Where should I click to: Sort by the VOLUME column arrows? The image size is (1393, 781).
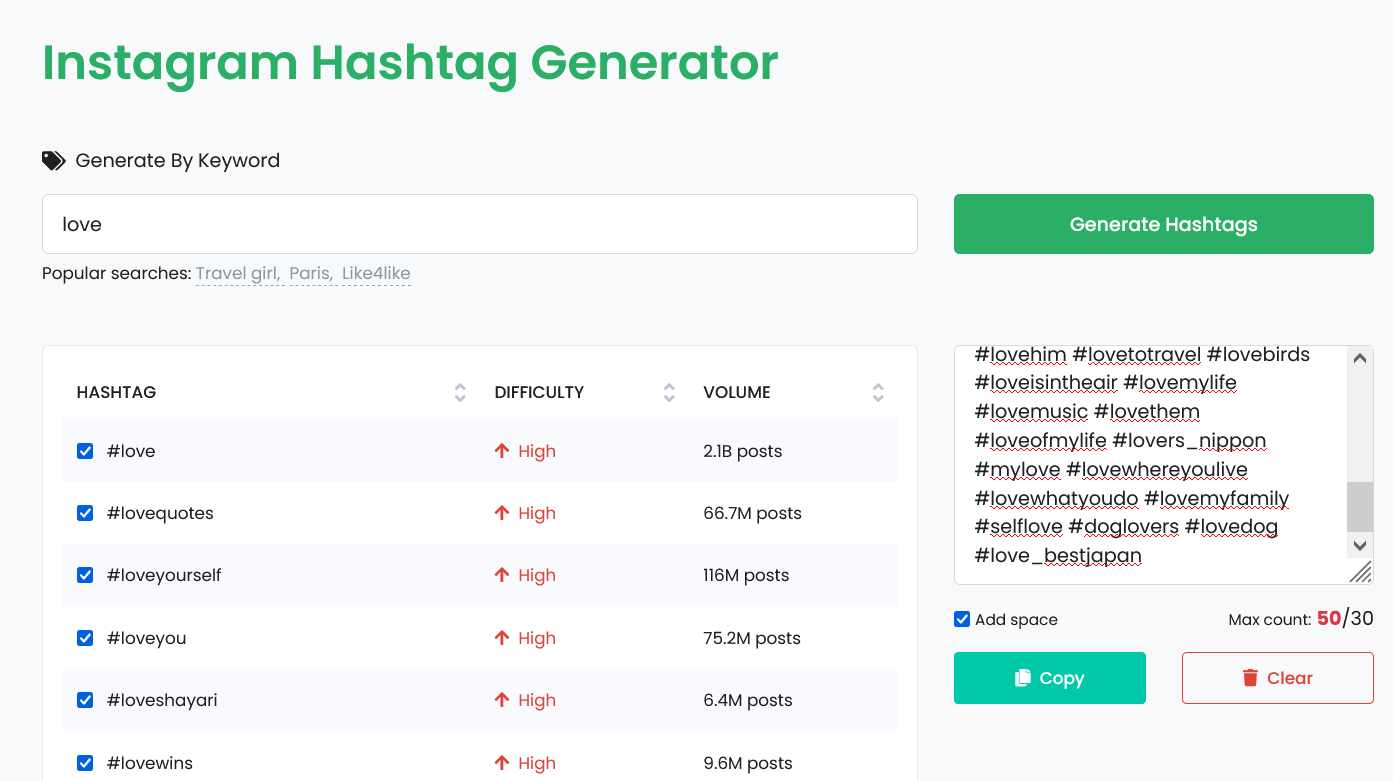tap(878, 392)
